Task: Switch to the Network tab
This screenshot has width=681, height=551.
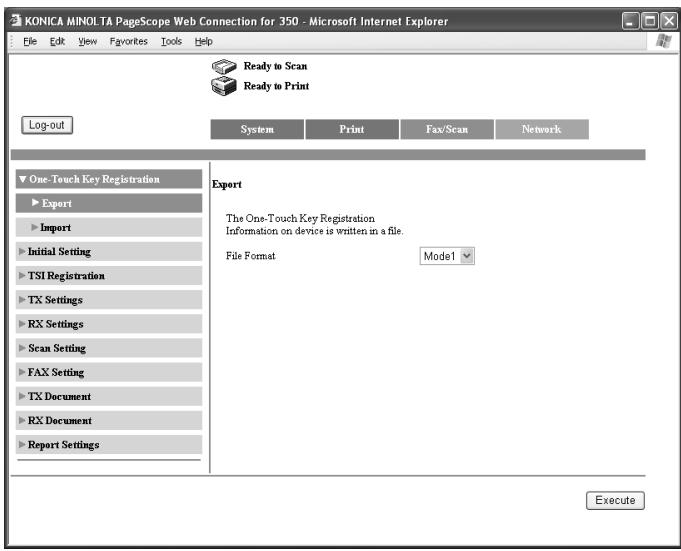Action: 542,129
